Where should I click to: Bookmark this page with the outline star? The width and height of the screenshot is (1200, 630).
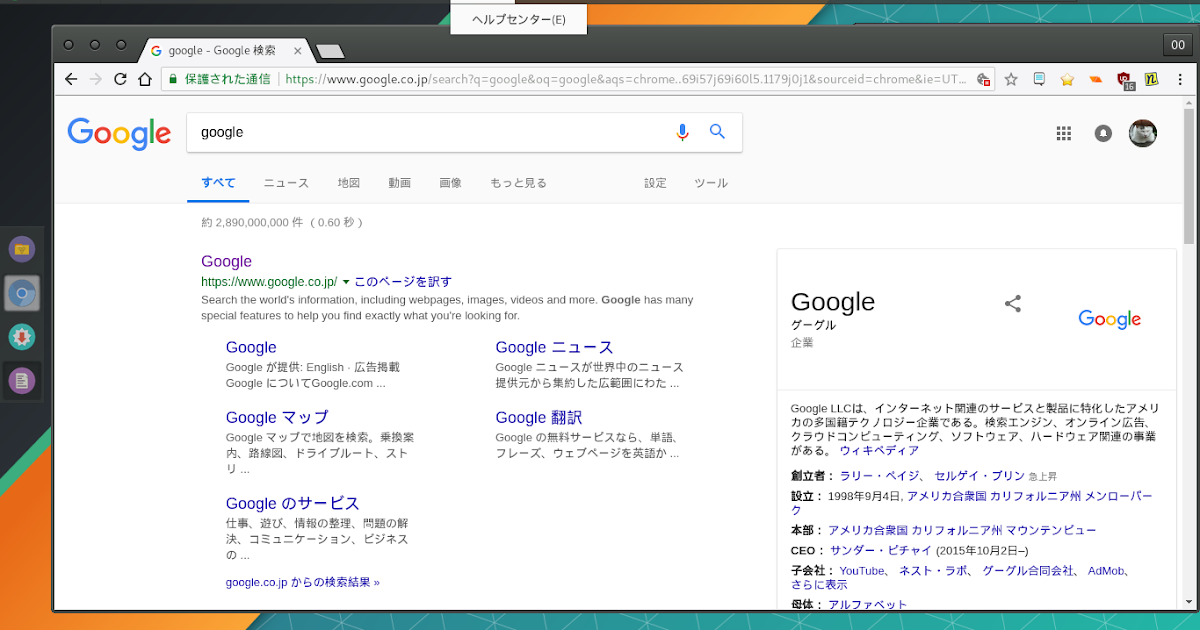click(1011, 79)
